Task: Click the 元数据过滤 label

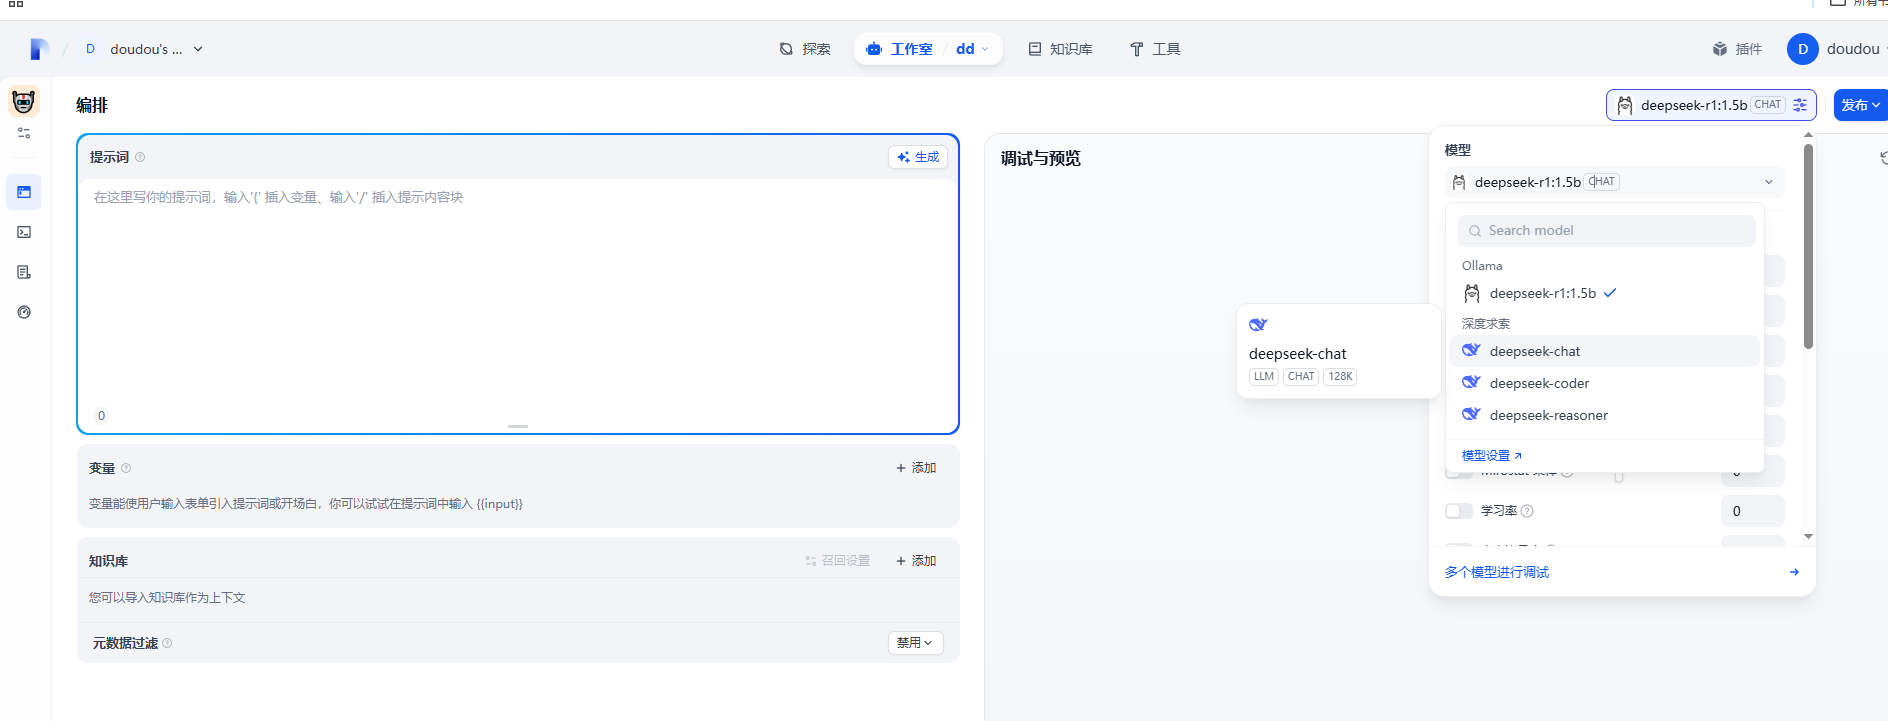Action: 125,643
